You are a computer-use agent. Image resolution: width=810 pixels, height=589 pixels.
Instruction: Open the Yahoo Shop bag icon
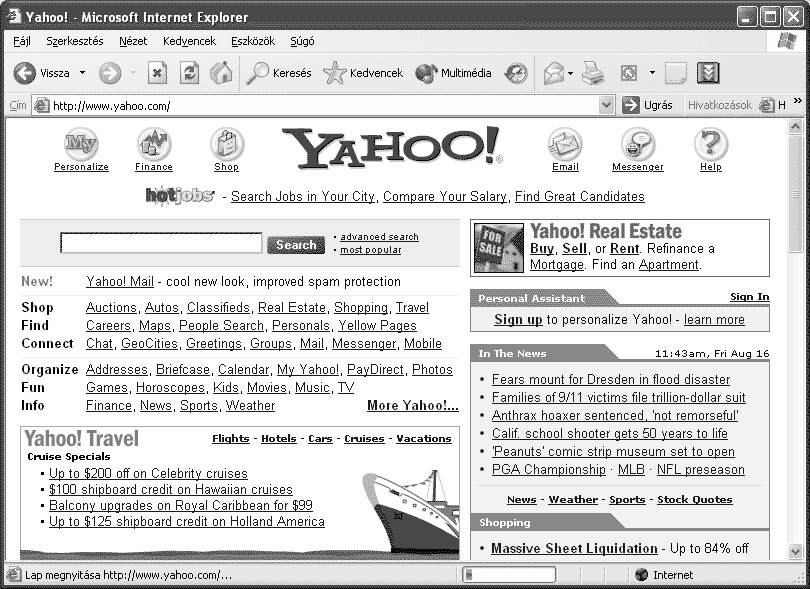(x=227, y=144)
